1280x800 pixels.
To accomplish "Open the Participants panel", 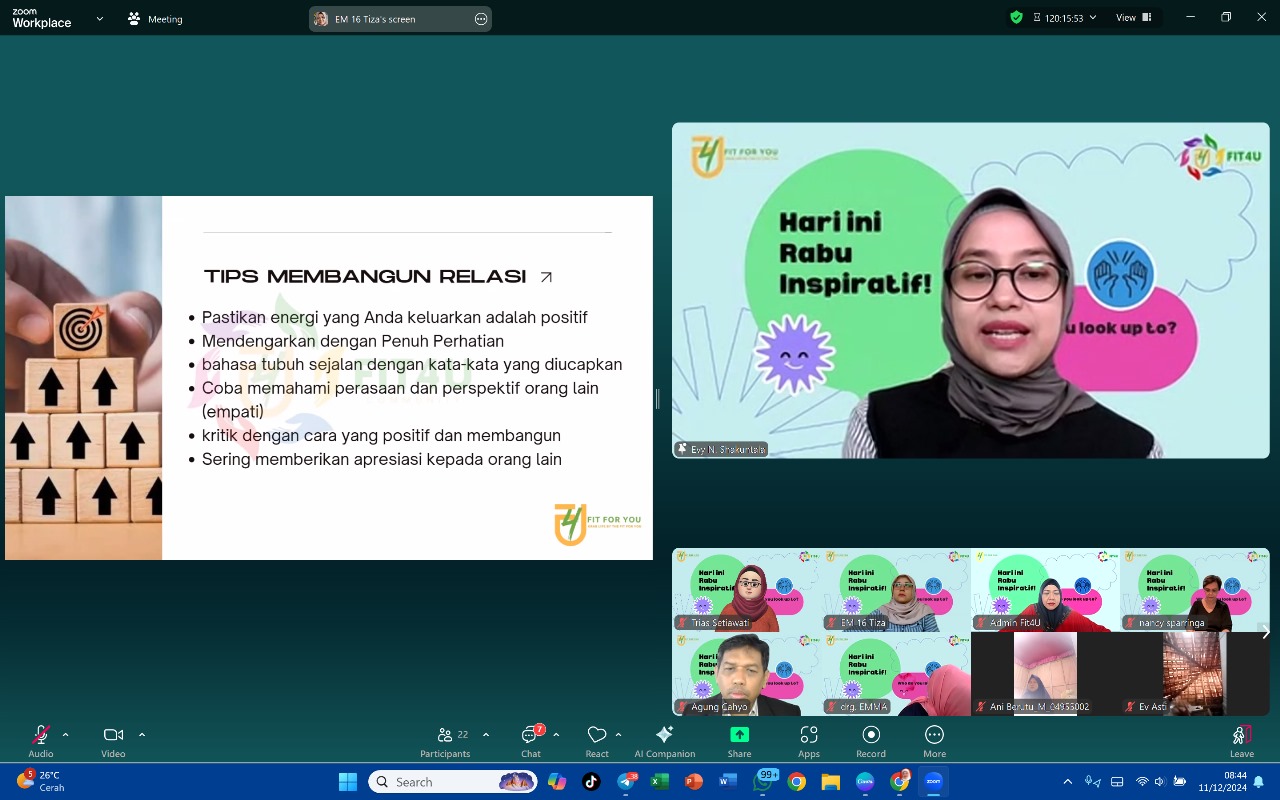I will click(x=445, y=741).
